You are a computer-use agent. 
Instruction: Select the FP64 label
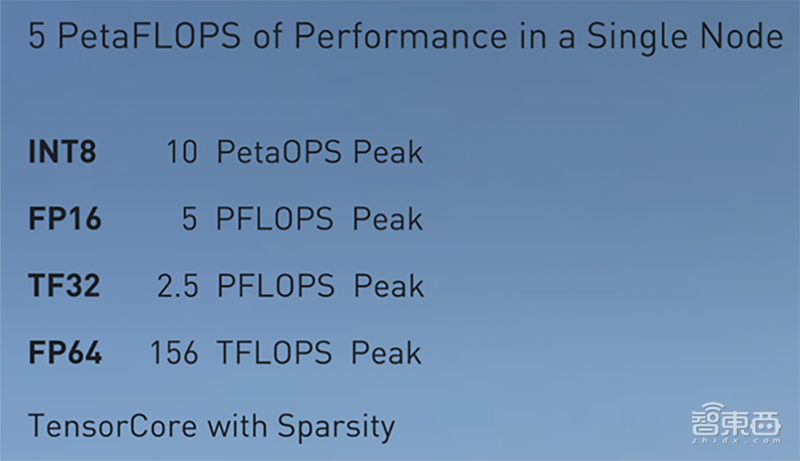65,353
